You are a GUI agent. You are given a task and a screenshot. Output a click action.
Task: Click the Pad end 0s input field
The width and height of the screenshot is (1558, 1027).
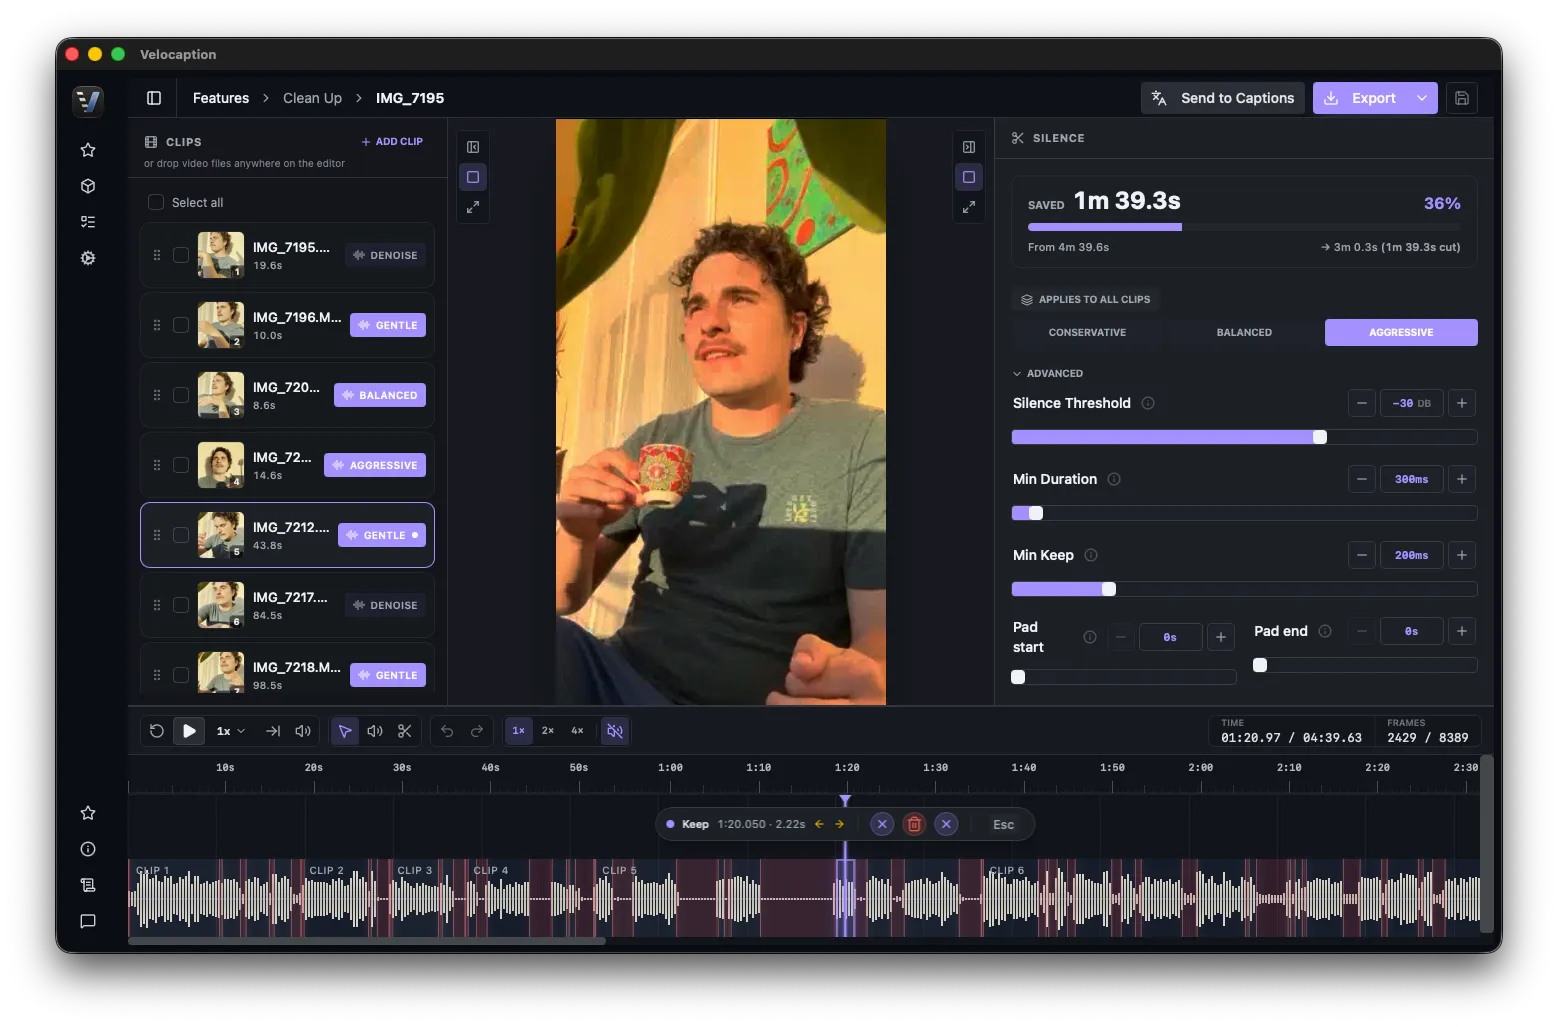(1411, 631)
